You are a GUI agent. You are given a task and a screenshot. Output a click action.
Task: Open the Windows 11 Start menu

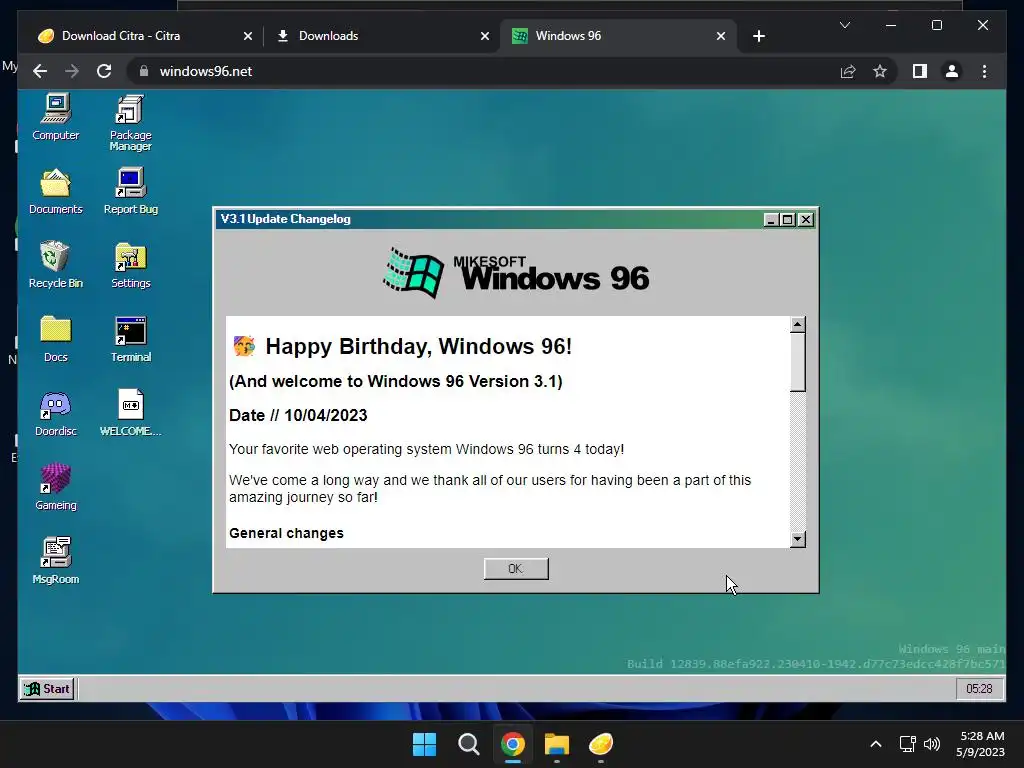pyautogui.click(x=424, y=744)
